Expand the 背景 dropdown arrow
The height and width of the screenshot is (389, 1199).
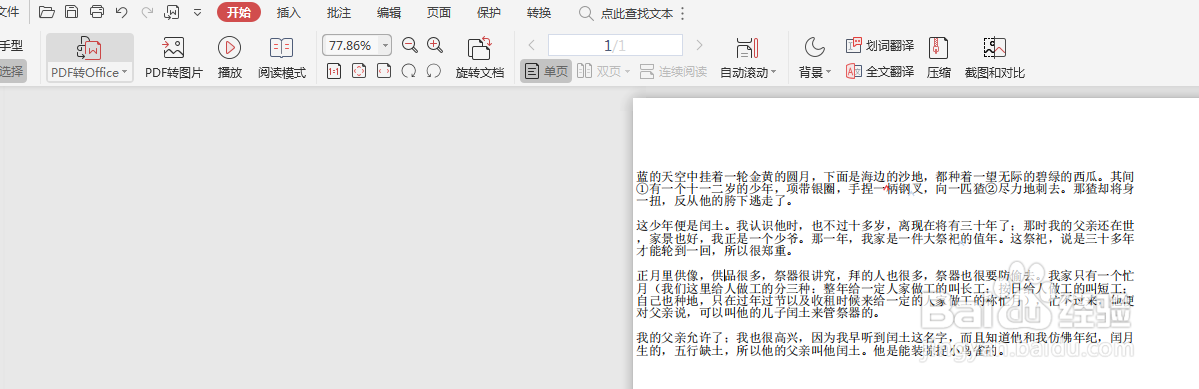828,73
